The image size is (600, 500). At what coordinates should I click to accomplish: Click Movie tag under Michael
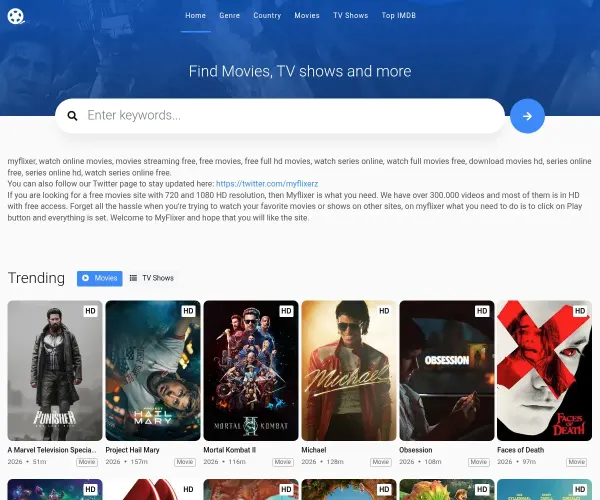(381, 462)
